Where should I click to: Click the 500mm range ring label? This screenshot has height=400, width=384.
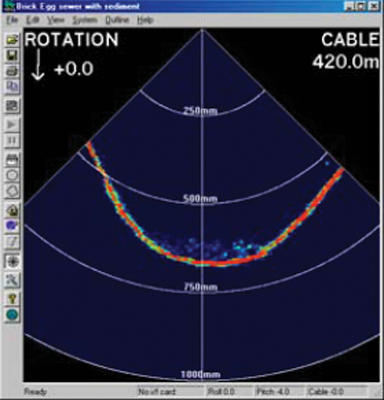[x=200, y=199]
